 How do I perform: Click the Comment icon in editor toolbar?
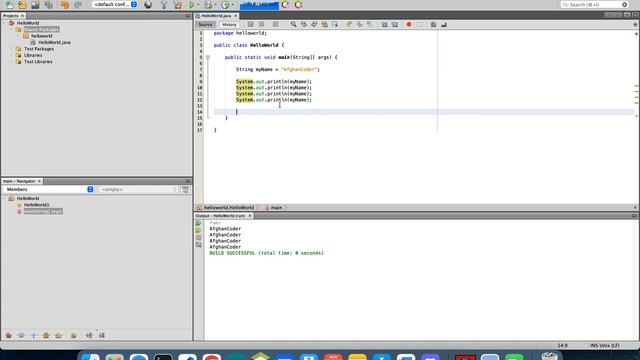(x=433, y=24)
